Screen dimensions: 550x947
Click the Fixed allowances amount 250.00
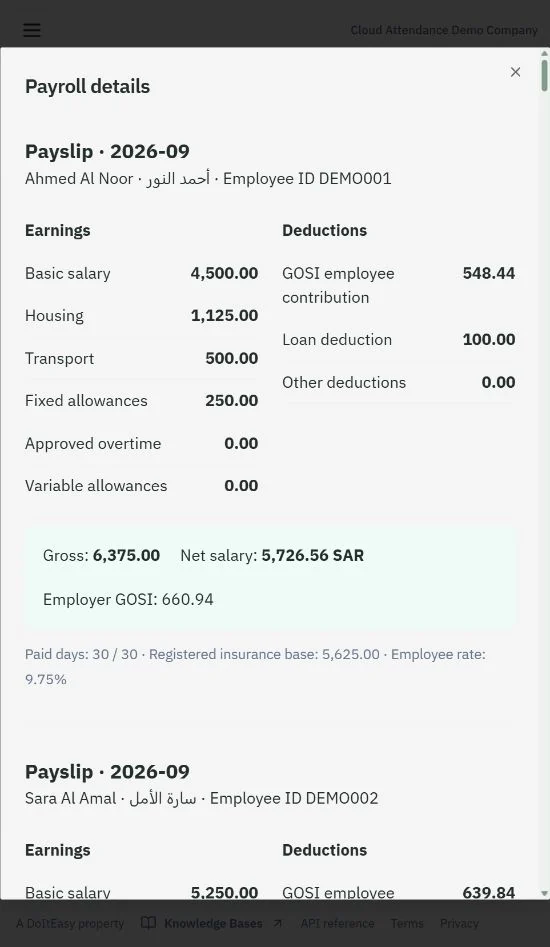232,400
